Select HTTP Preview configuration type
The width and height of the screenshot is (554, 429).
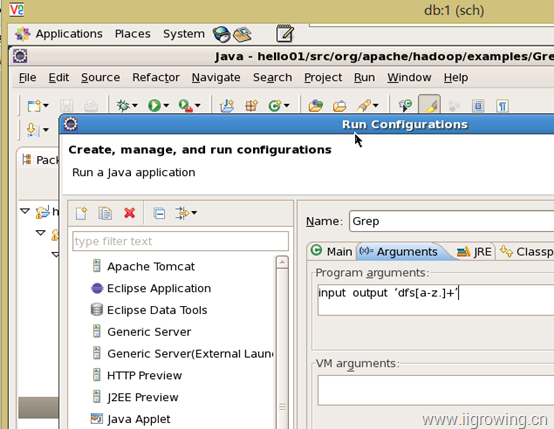point(145,375)
